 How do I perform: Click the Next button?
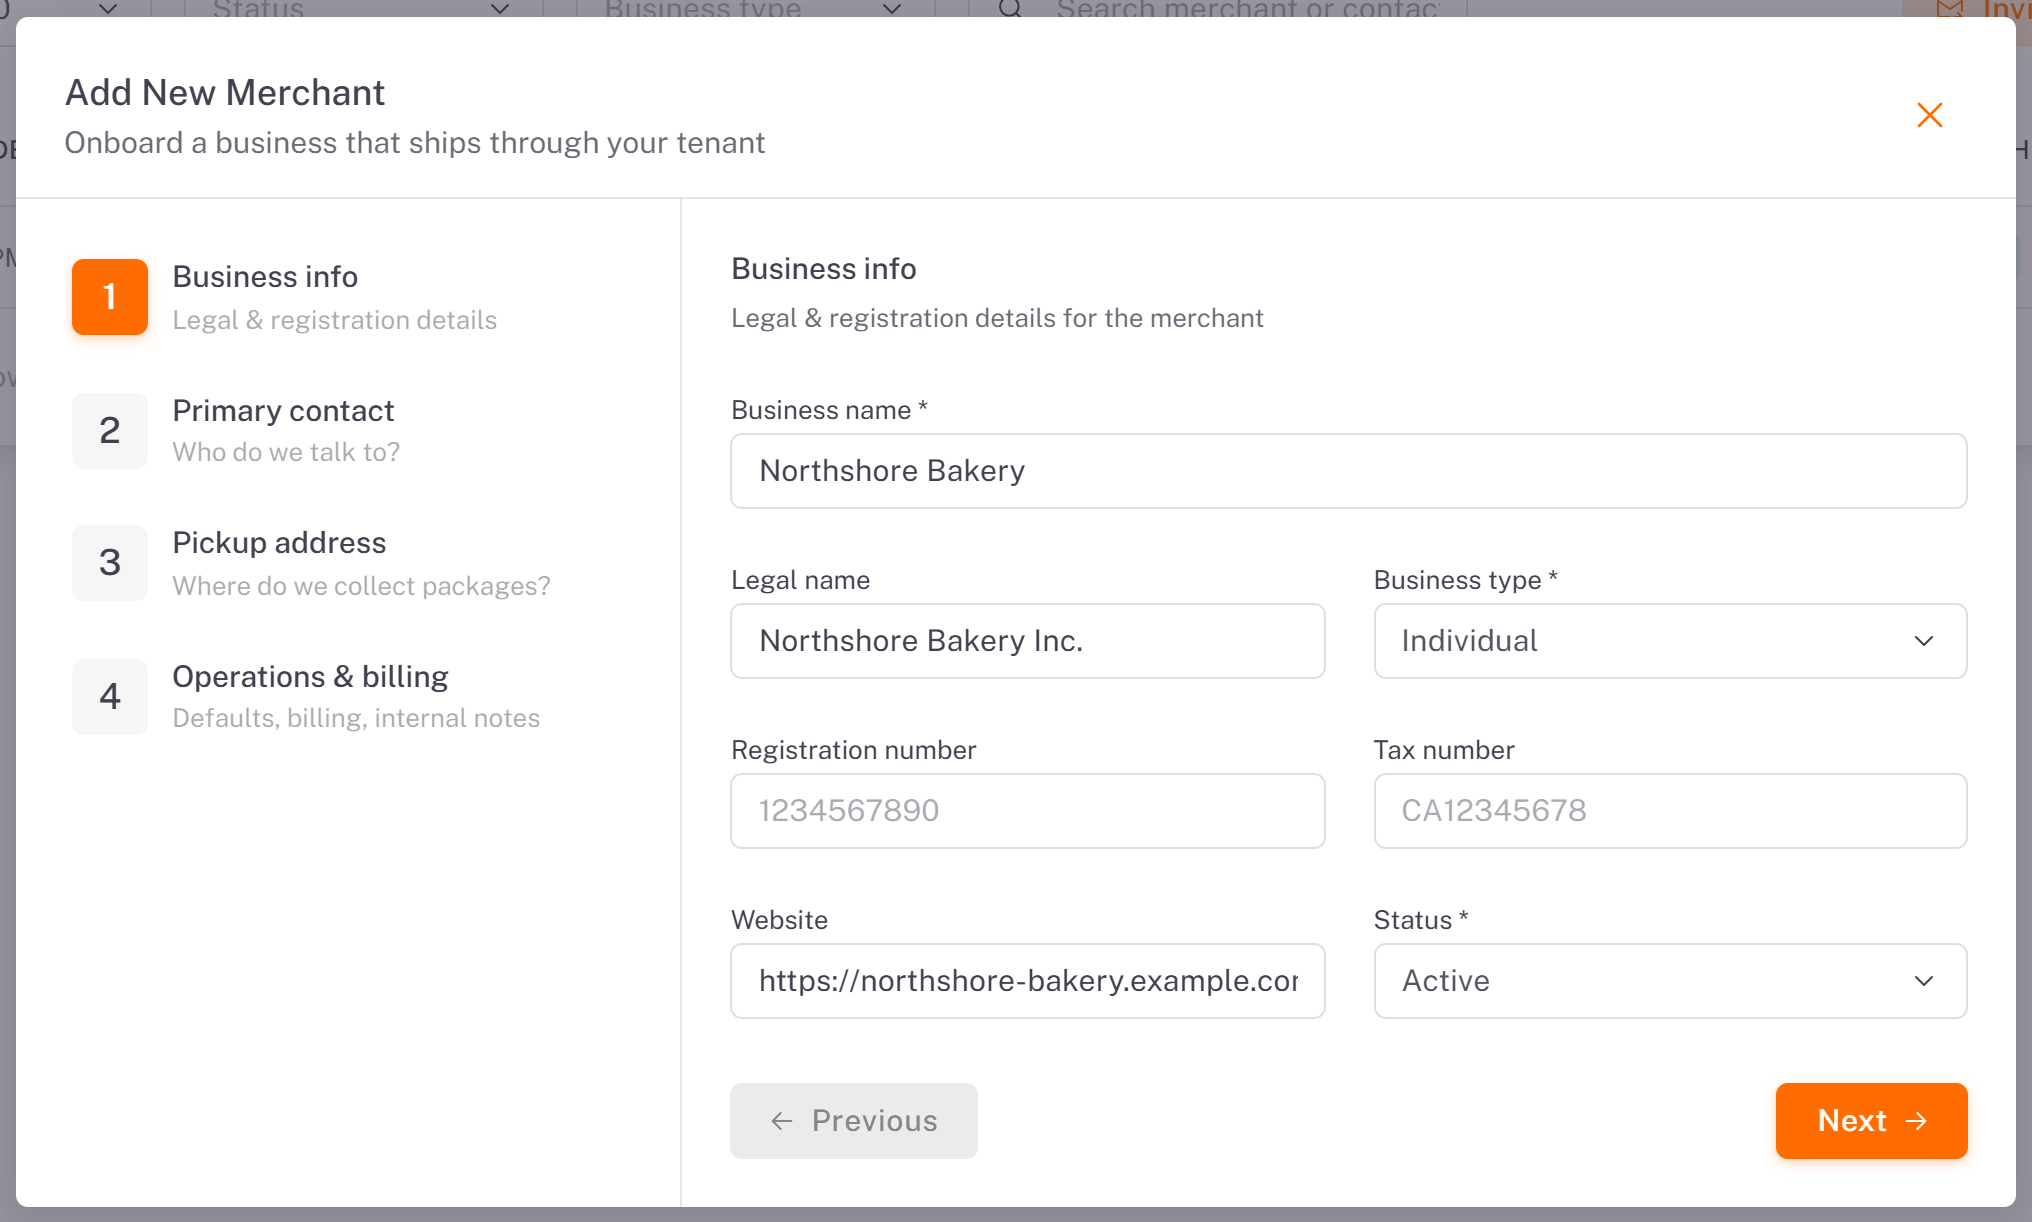[x=1871, y=1121]
